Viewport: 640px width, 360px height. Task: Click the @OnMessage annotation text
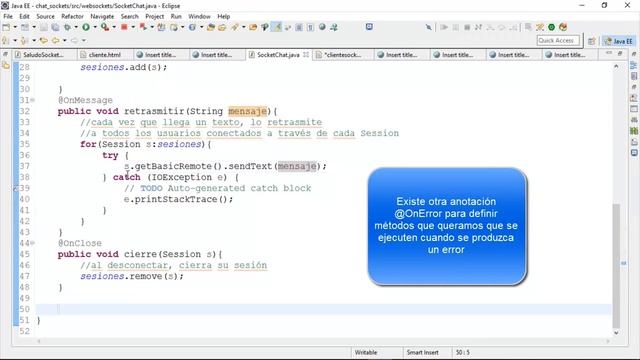(85, 100)
